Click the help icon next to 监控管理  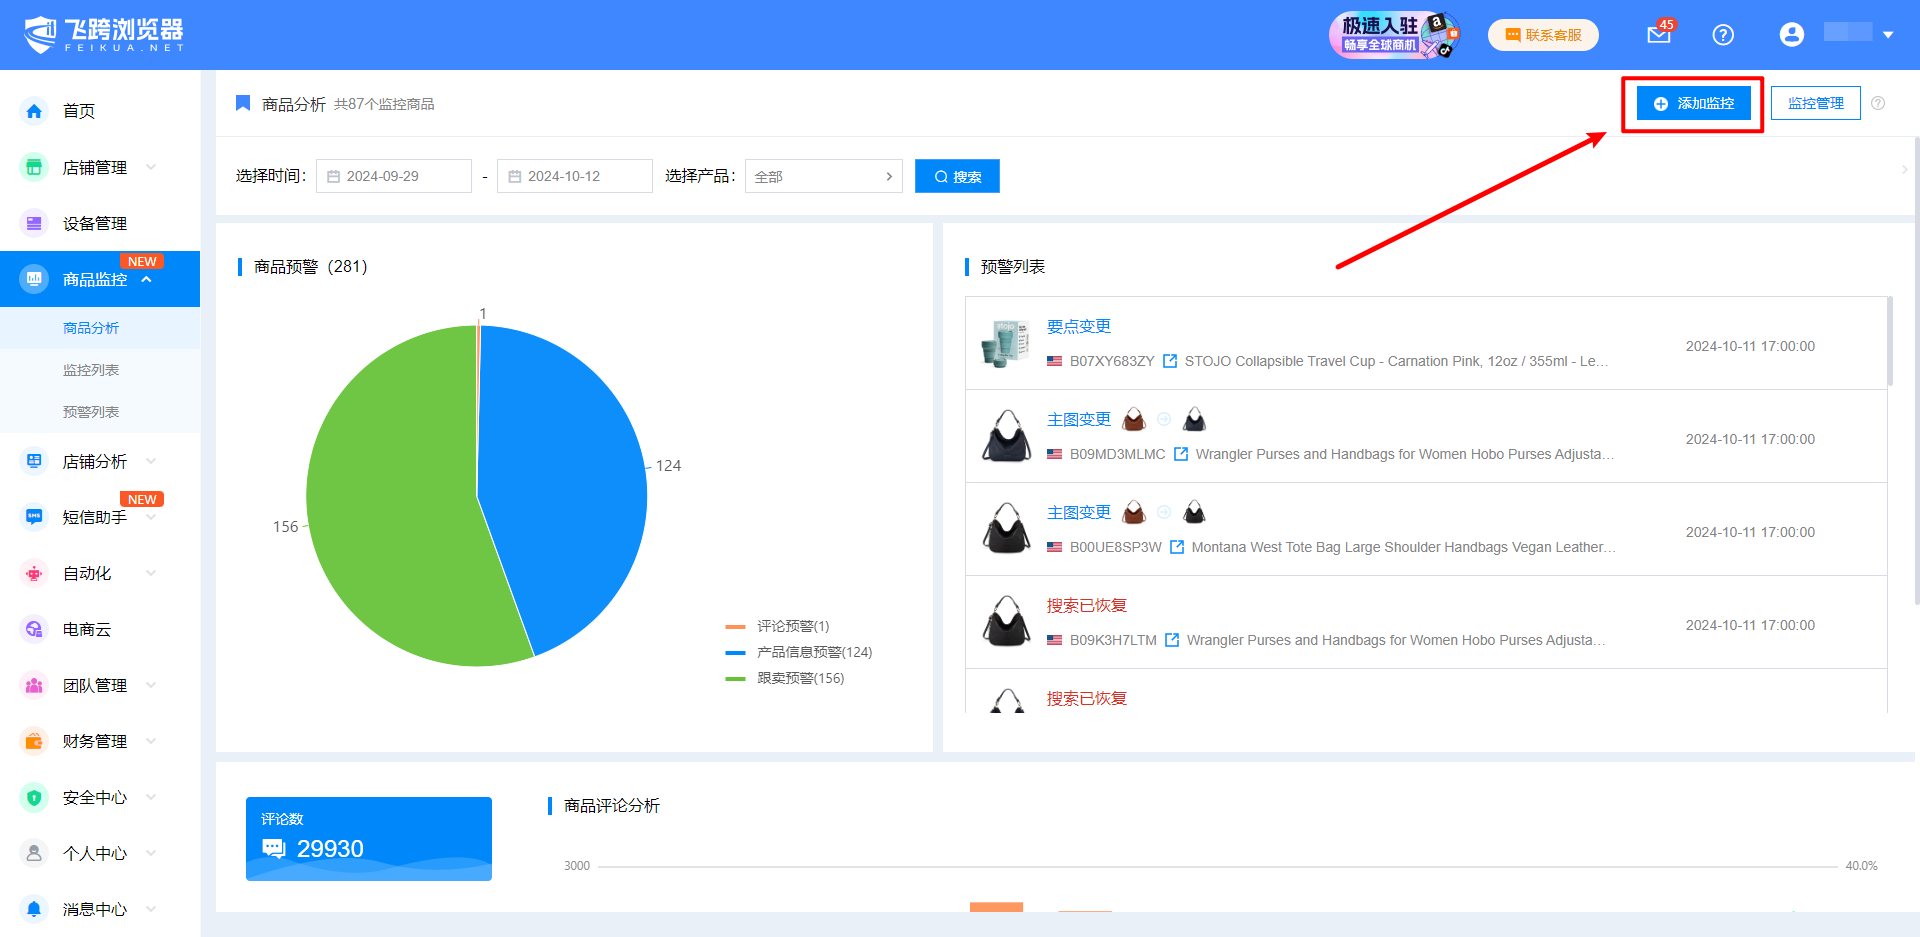coord(1878,103)
